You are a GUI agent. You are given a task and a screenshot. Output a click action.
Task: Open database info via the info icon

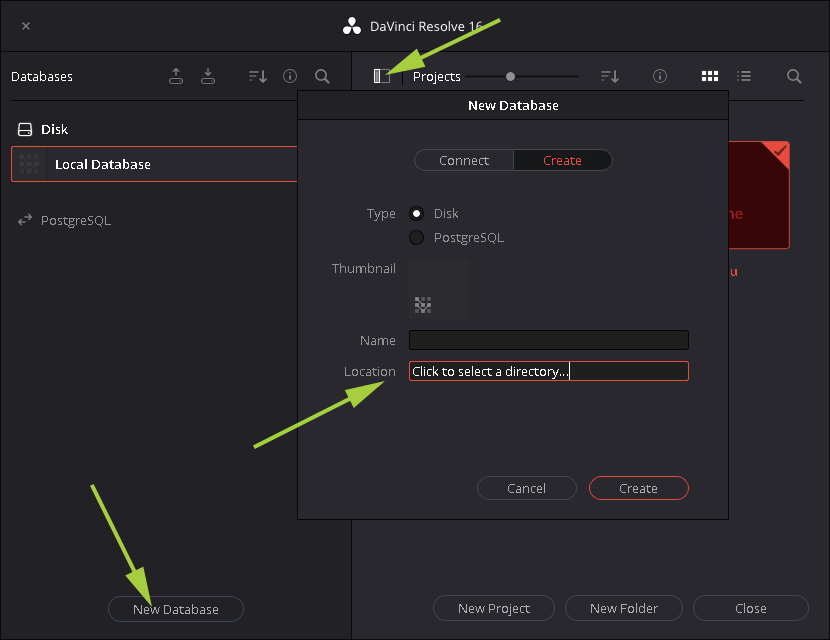click(x=289, y=76)
